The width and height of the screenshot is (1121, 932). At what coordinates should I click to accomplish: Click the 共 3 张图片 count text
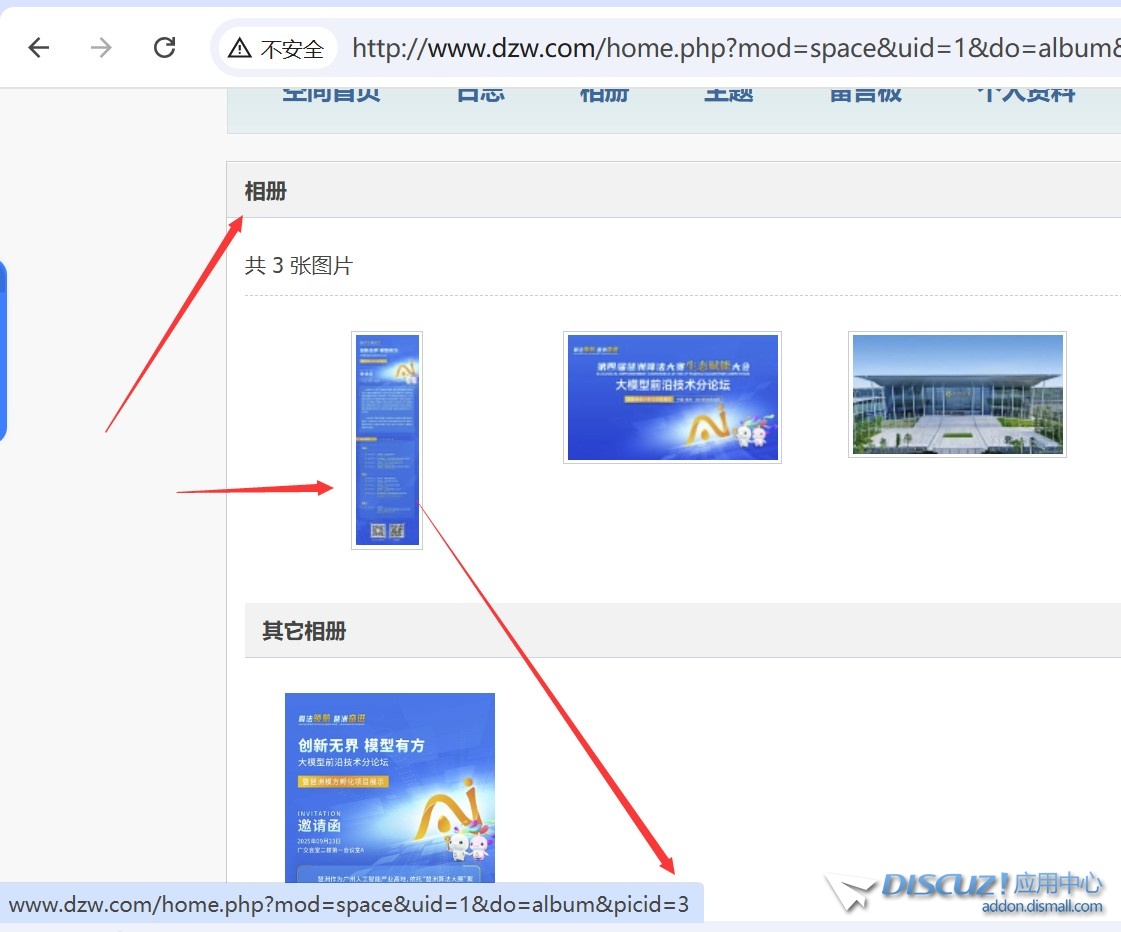coord(299,266)
